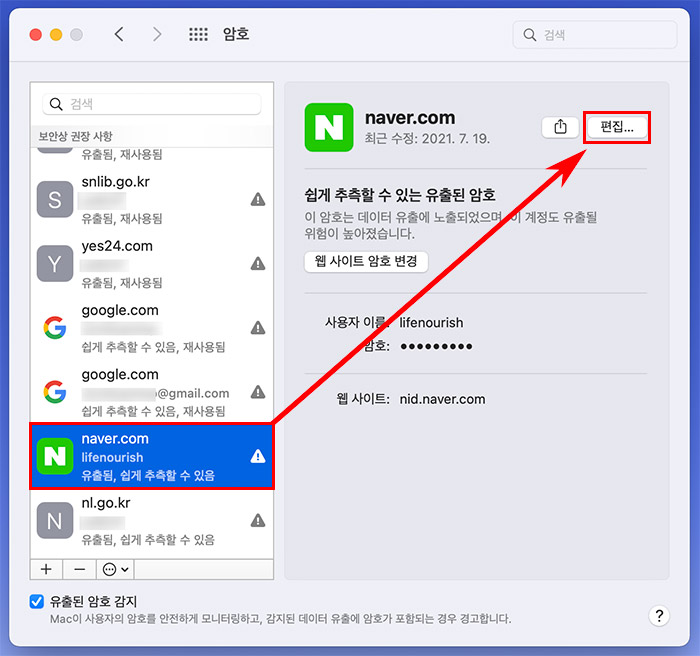Click website value nid.naver.com
The image size is (700, 656).
pyautogui.click(x=442, y=399)
